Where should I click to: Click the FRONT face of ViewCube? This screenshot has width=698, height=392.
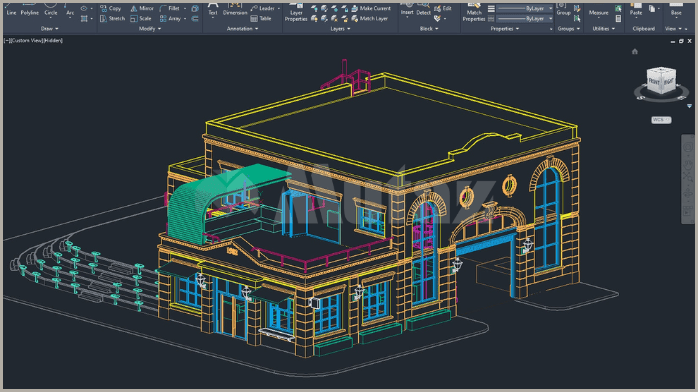(654, 82)
